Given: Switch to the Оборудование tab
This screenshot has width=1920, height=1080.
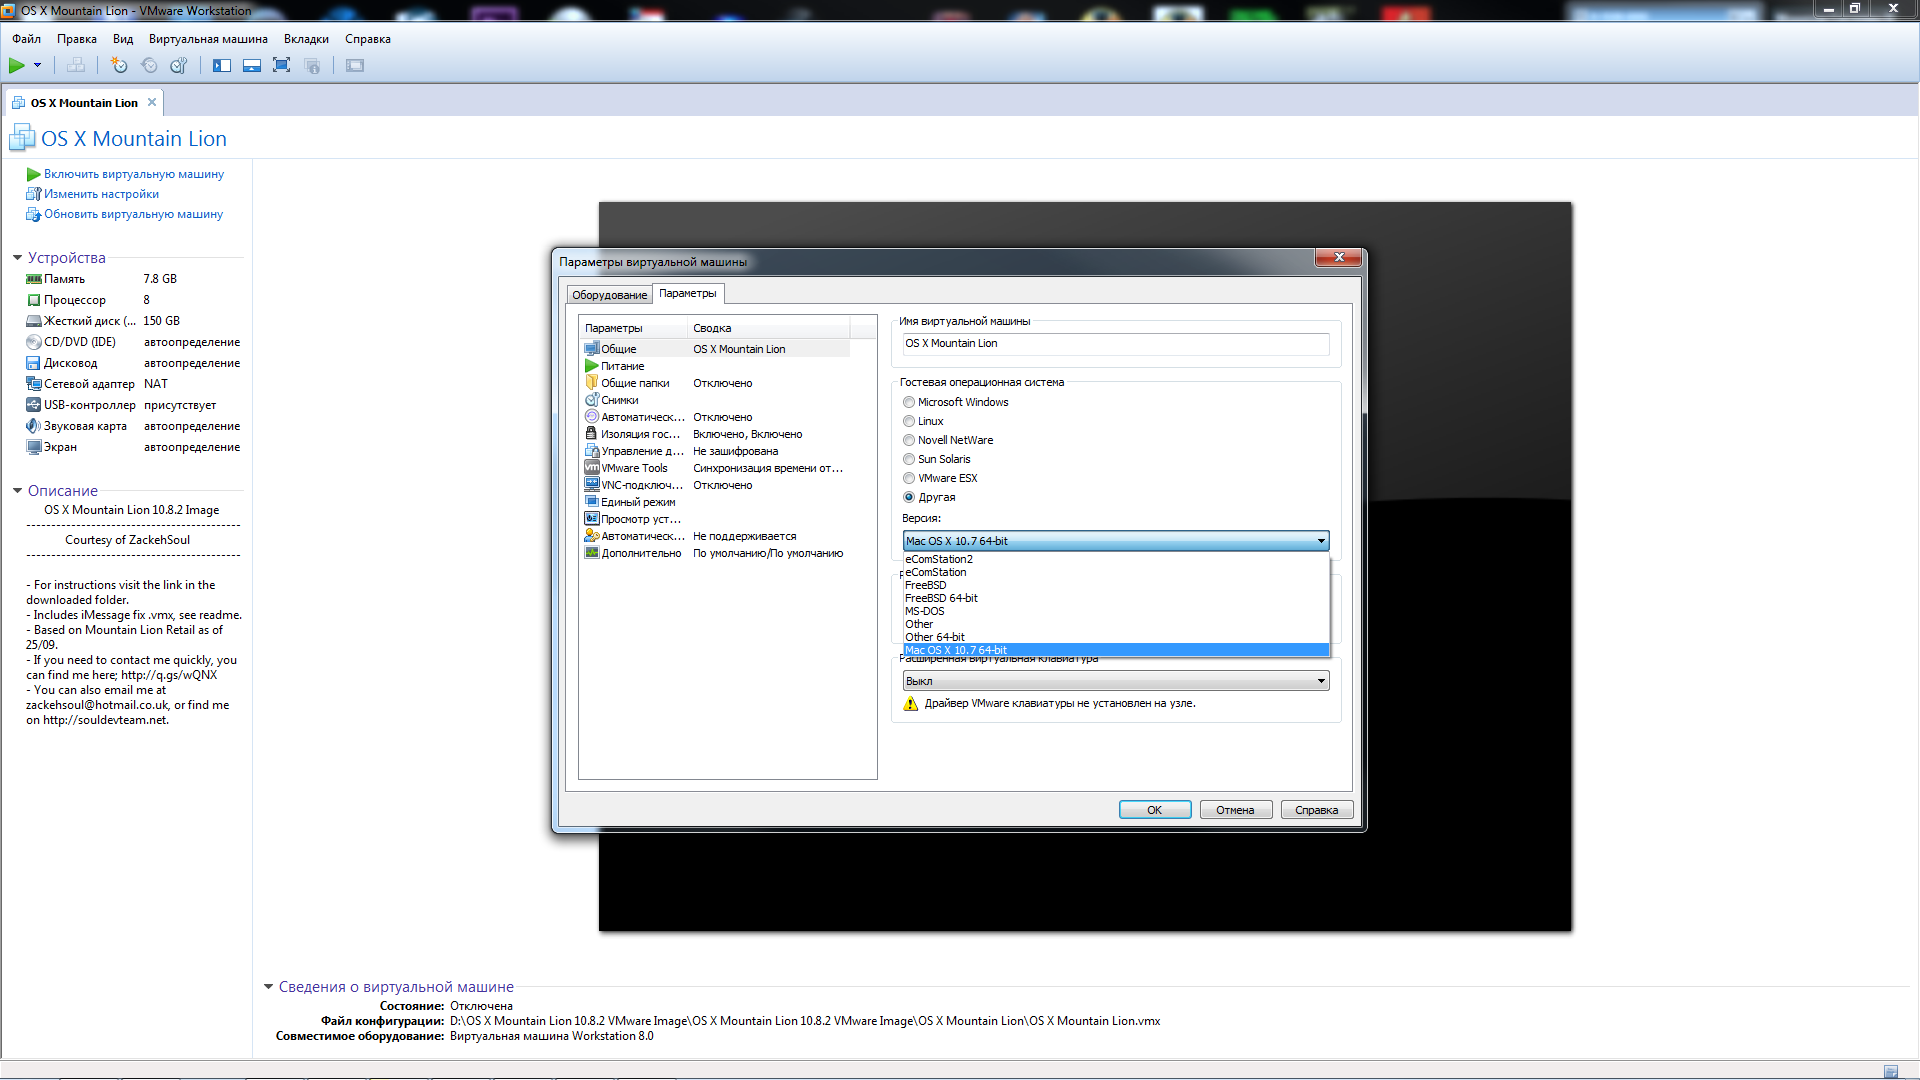Looking at the screenshot, I should click(x=609, y=295).
